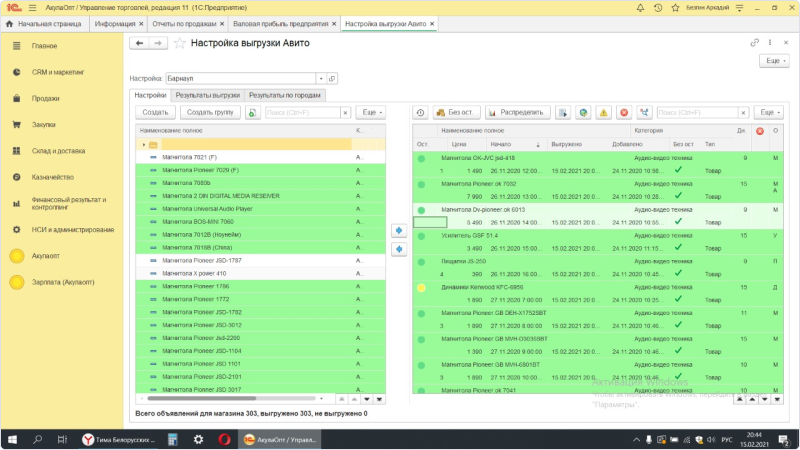Click the left-arrow transfer button between lists
800x450 pixels.
(x=400, y=249)
